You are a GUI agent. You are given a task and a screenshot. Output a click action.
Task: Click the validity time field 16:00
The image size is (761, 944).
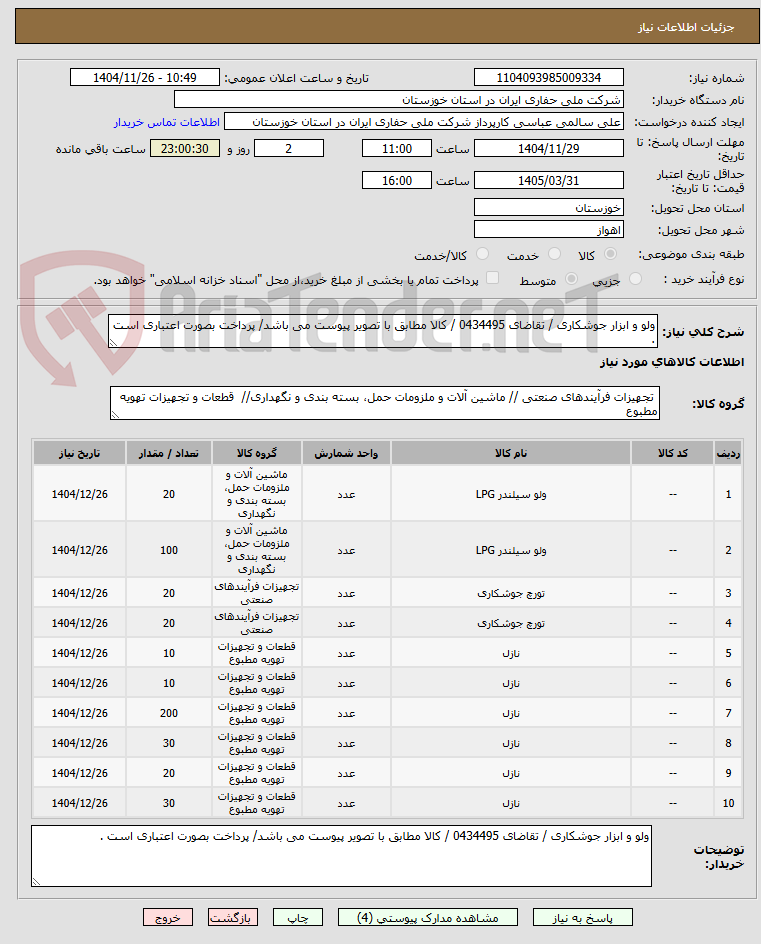pos(397,181)
